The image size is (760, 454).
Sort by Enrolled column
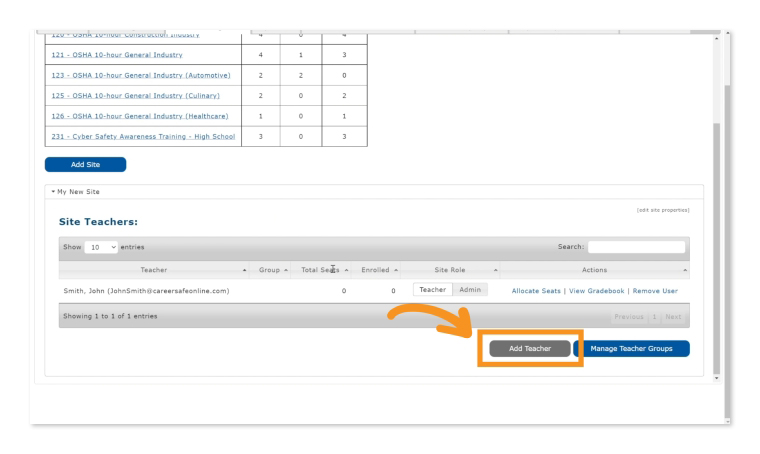pos(376,270)
